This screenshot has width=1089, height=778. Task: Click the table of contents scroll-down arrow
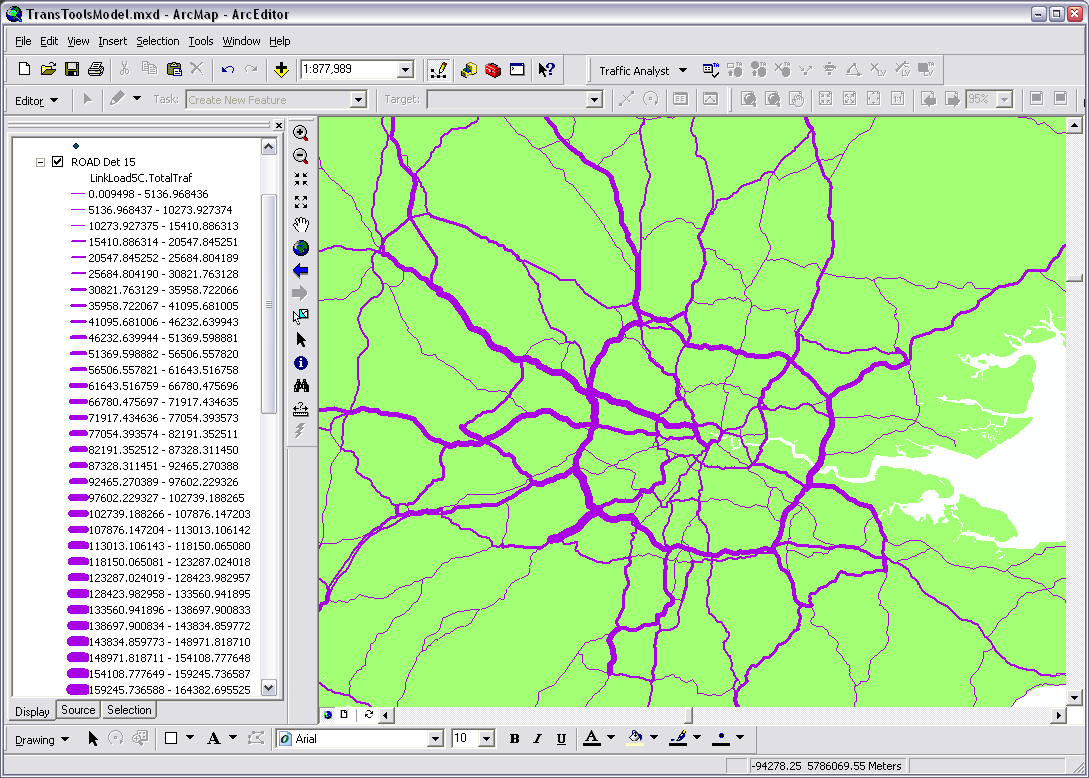tap(269, 688)
